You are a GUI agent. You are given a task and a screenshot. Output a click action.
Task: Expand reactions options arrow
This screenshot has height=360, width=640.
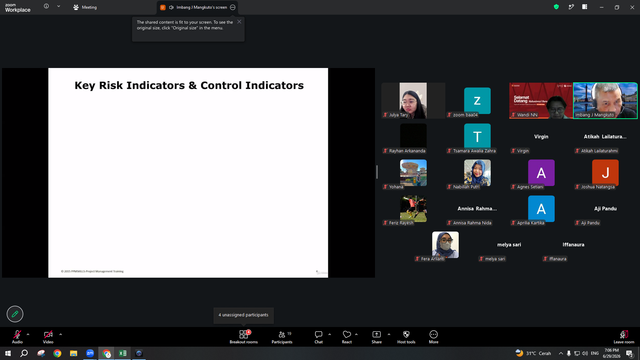356,334
